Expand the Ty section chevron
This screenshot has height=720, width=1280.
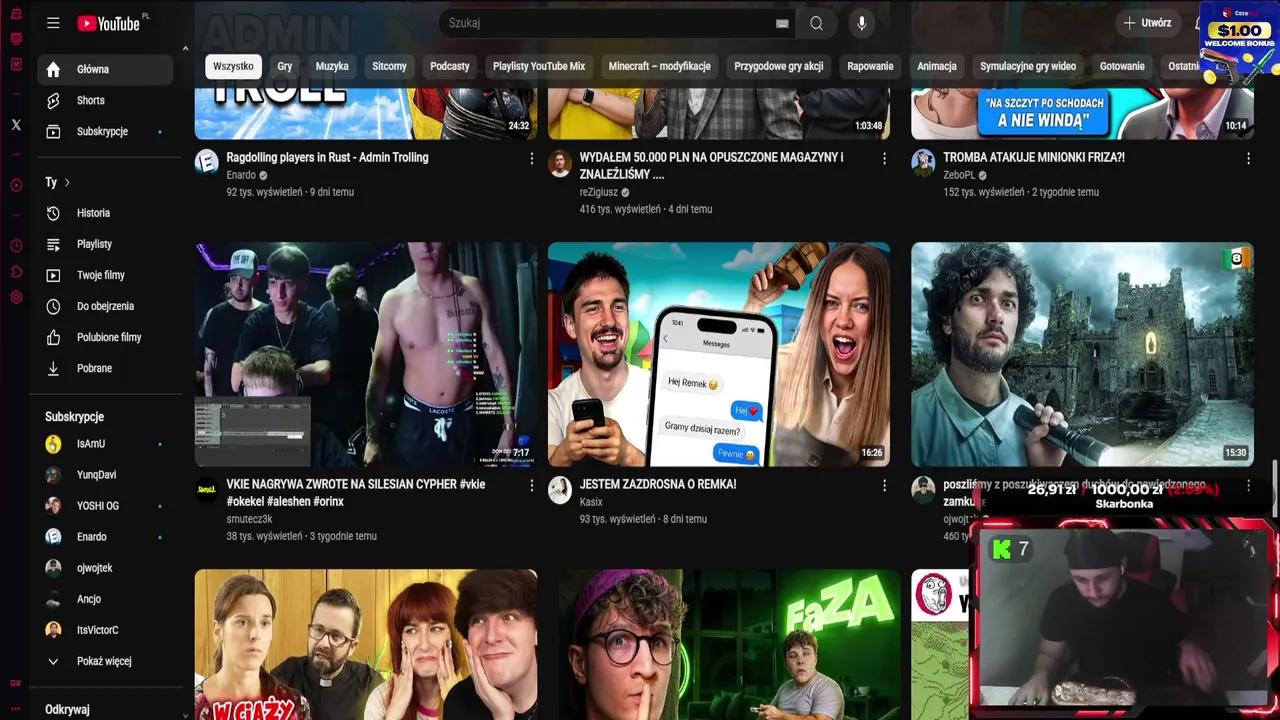67,182
